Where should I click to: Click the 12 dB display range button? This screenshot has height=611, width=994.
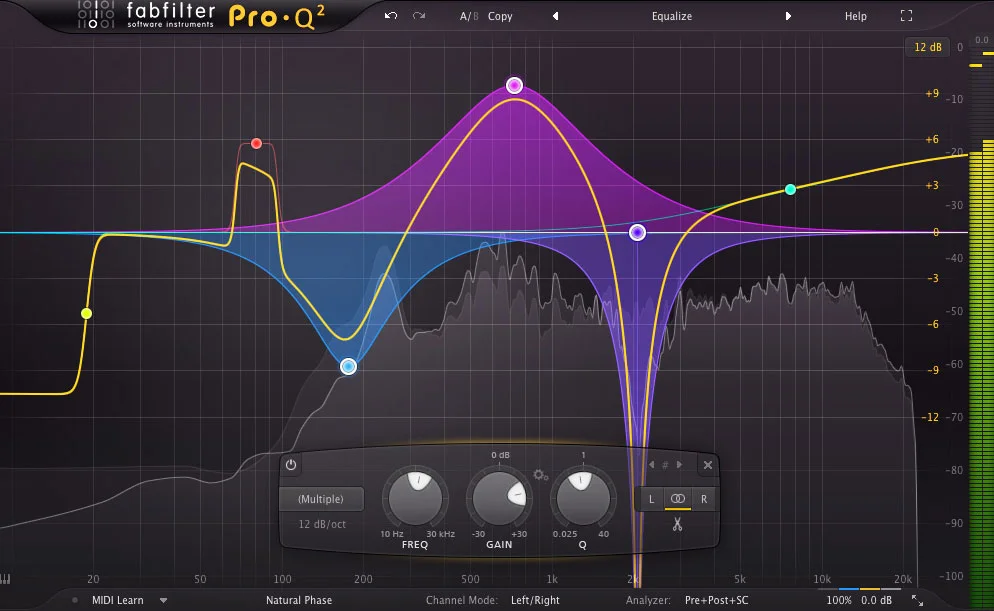pos(927,47)
